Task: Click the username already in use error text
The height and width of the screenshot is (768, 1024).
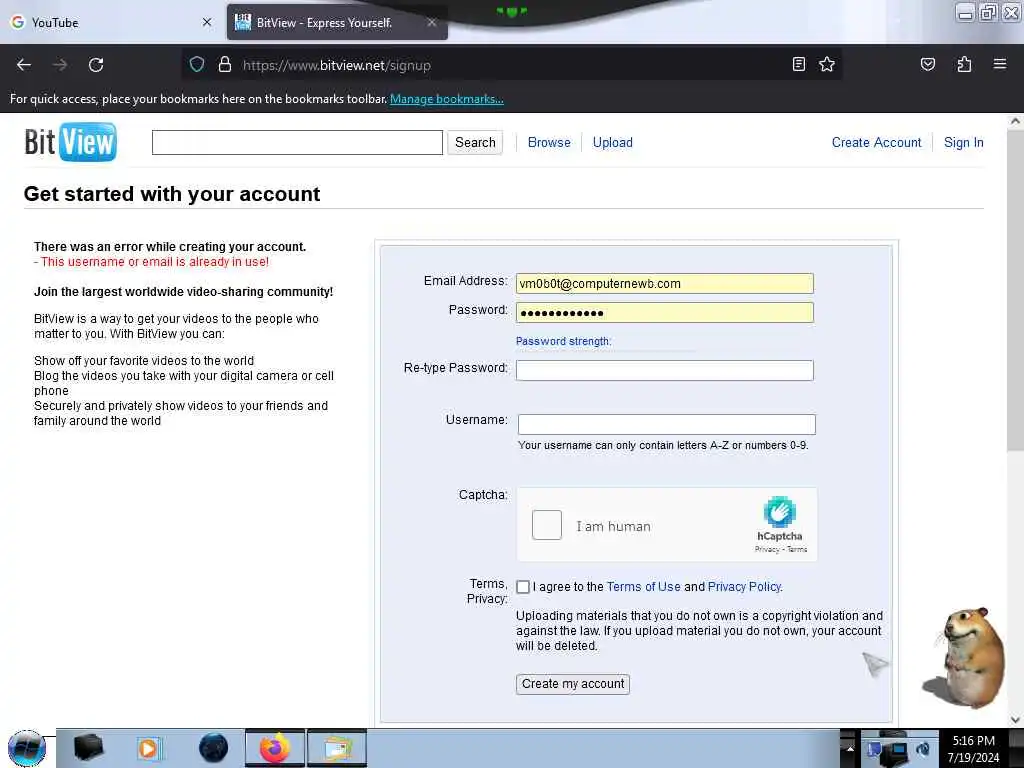Action: (x=151, y=262)
